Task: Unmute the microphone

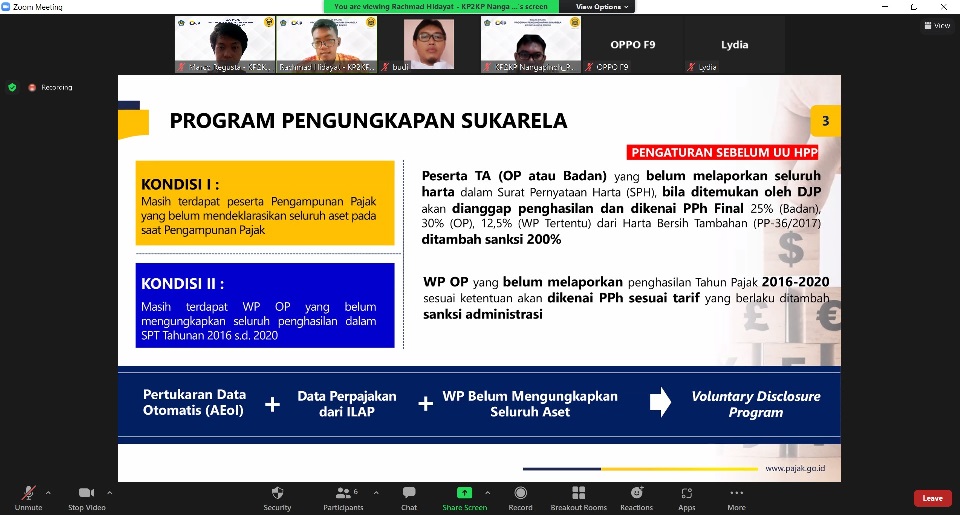Action: point(28,494)
